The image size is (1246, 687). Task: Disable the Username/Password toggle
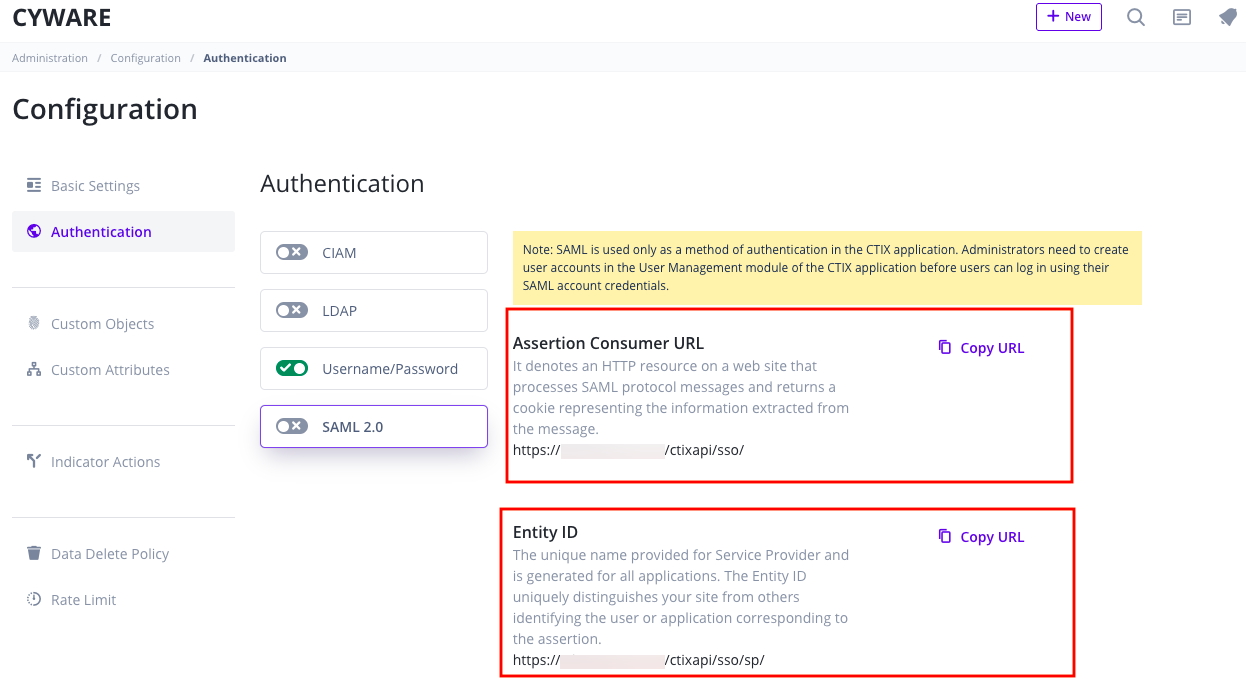tap(292, 368)
